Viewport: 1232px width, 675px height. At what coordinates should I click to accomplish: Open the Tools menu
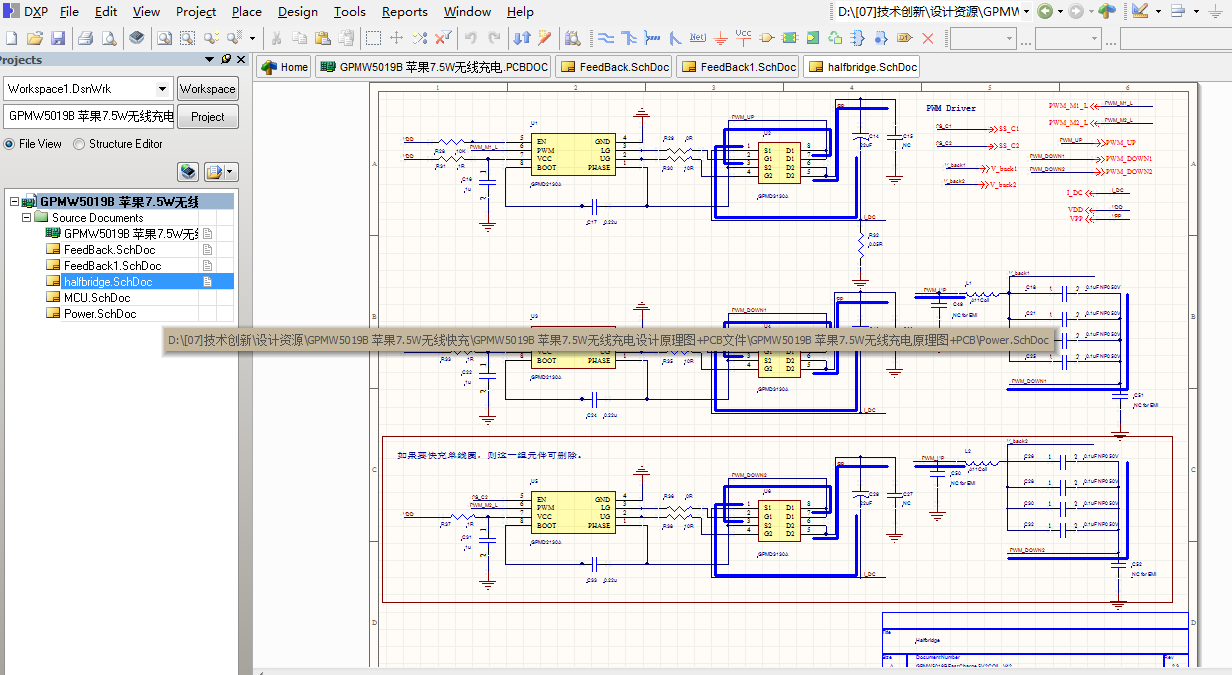tap(349, 12)
